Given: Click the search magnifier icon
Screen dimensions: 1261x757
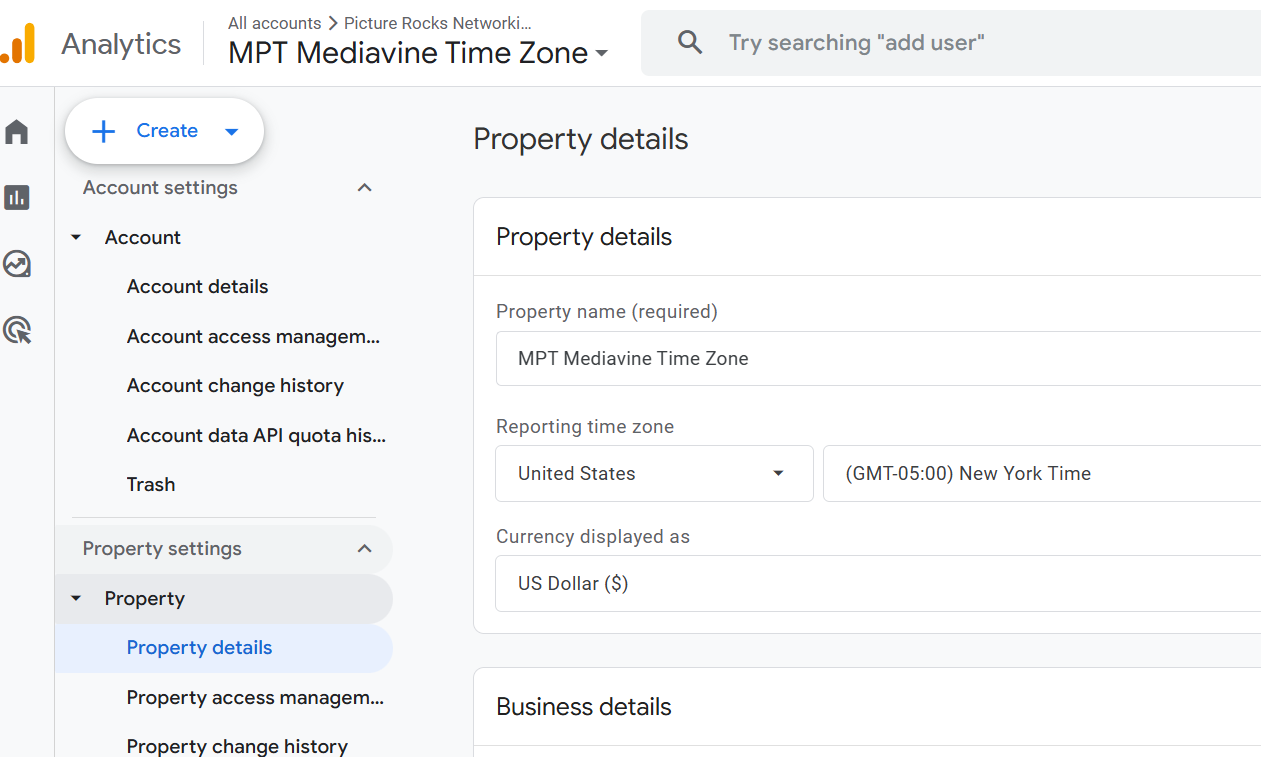Looking at the screenshot, I should (690, 43).
